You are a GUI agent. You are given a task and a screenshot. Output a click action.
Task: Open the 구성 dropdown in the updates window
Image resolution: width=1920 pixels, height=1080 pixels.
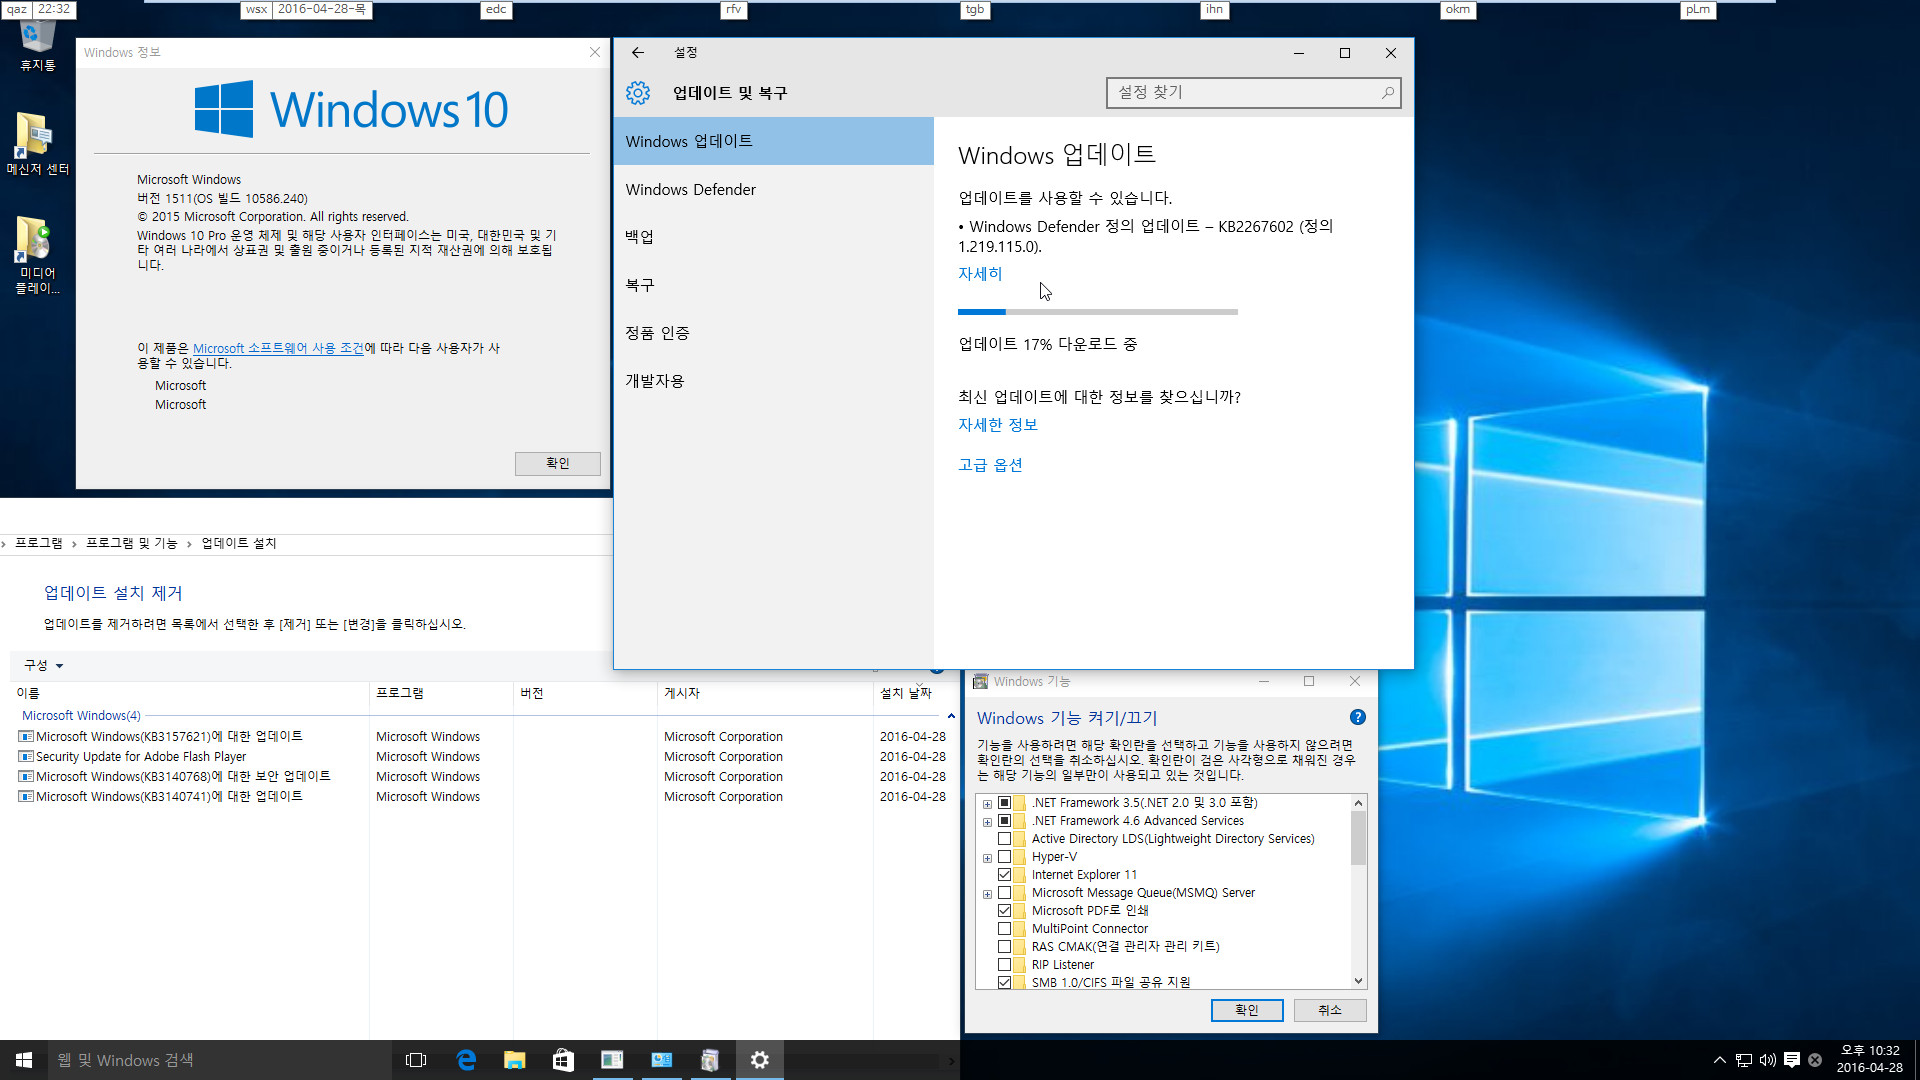click(44, 665)
